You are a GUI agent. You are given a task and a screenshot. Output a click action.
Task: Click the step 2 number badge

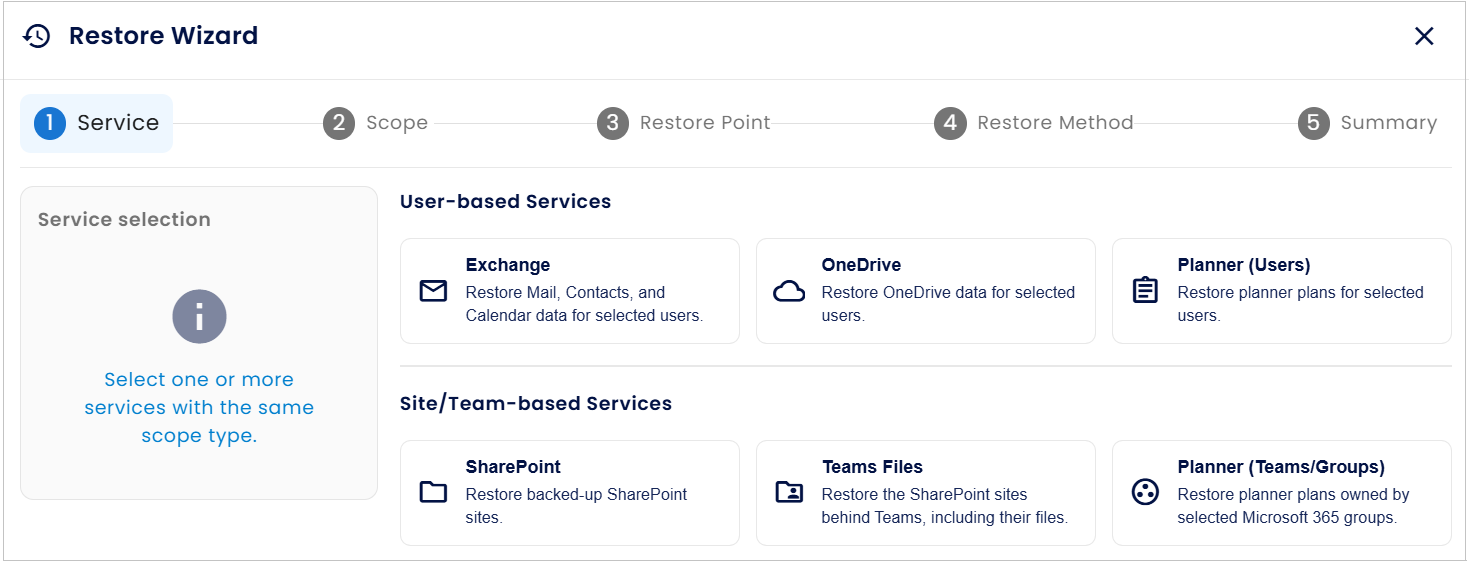tap(339, 124)
